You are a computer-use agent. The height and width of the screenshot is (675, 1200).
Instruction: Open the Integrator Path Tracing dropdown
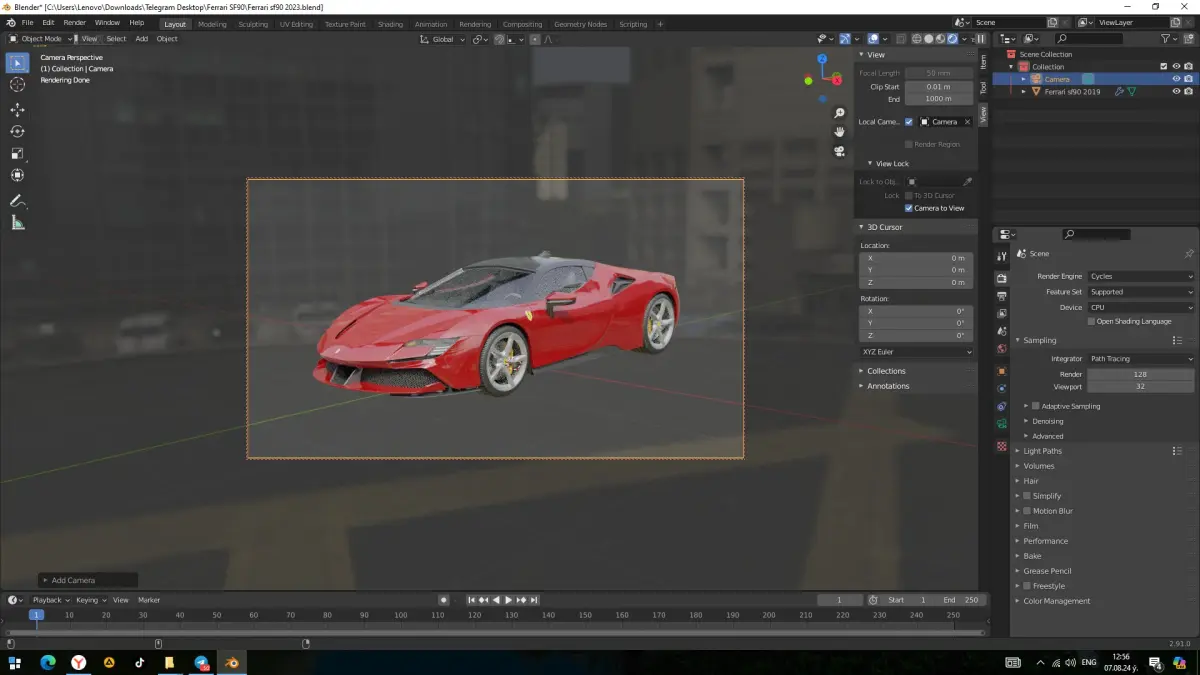(1141, 358)
